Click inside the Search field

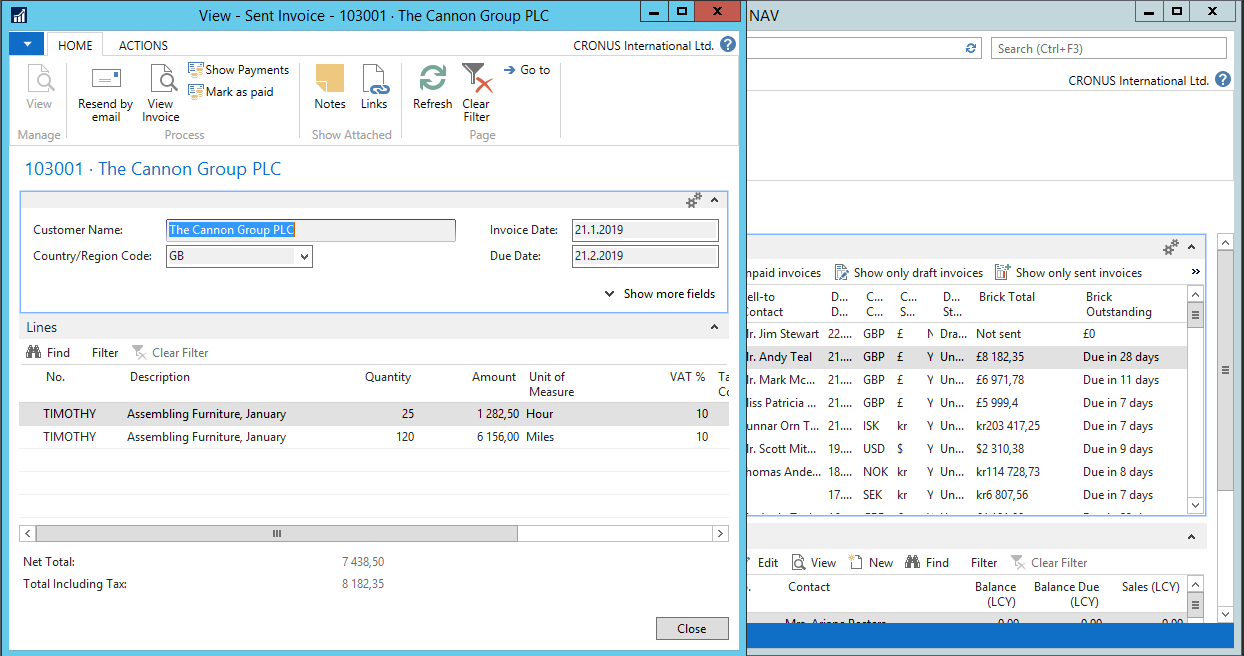(x=1108, y=47)
